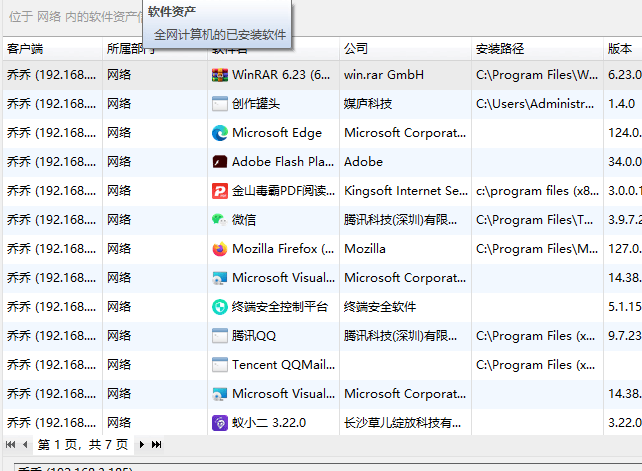Click the 腾讯QQ application icon
This screenshot has height=471, width=642.
(220, 336)
